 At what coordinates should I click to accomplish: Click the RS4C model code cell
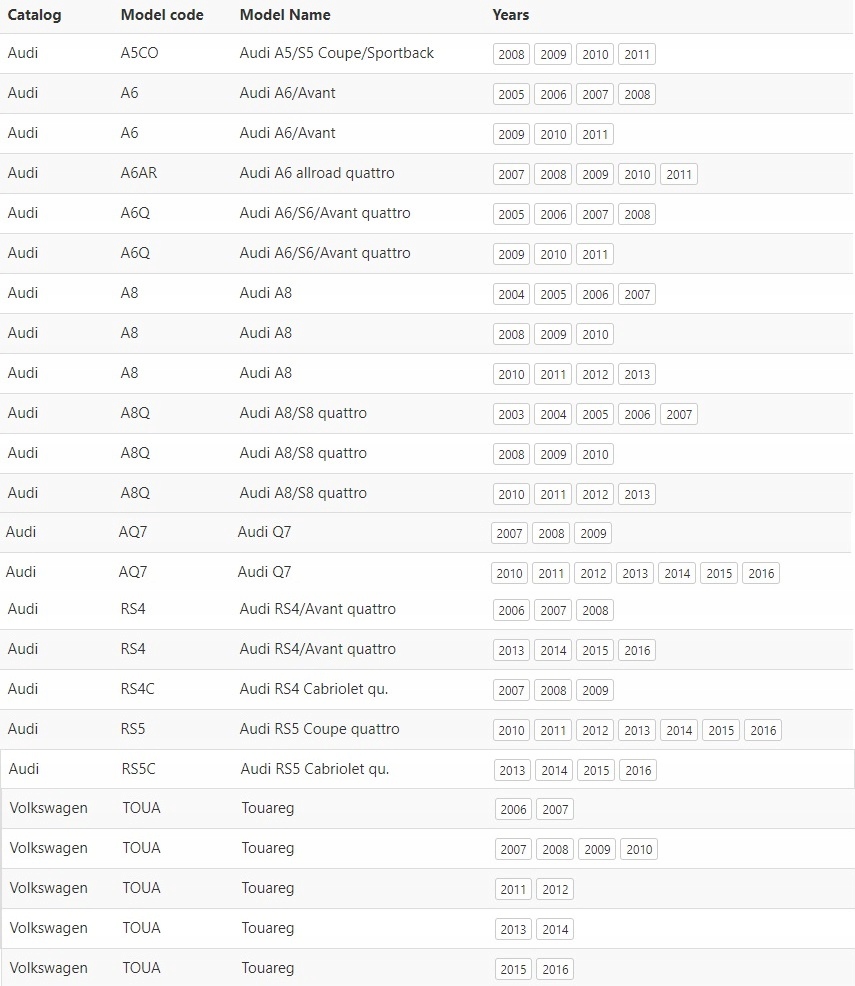137,689
